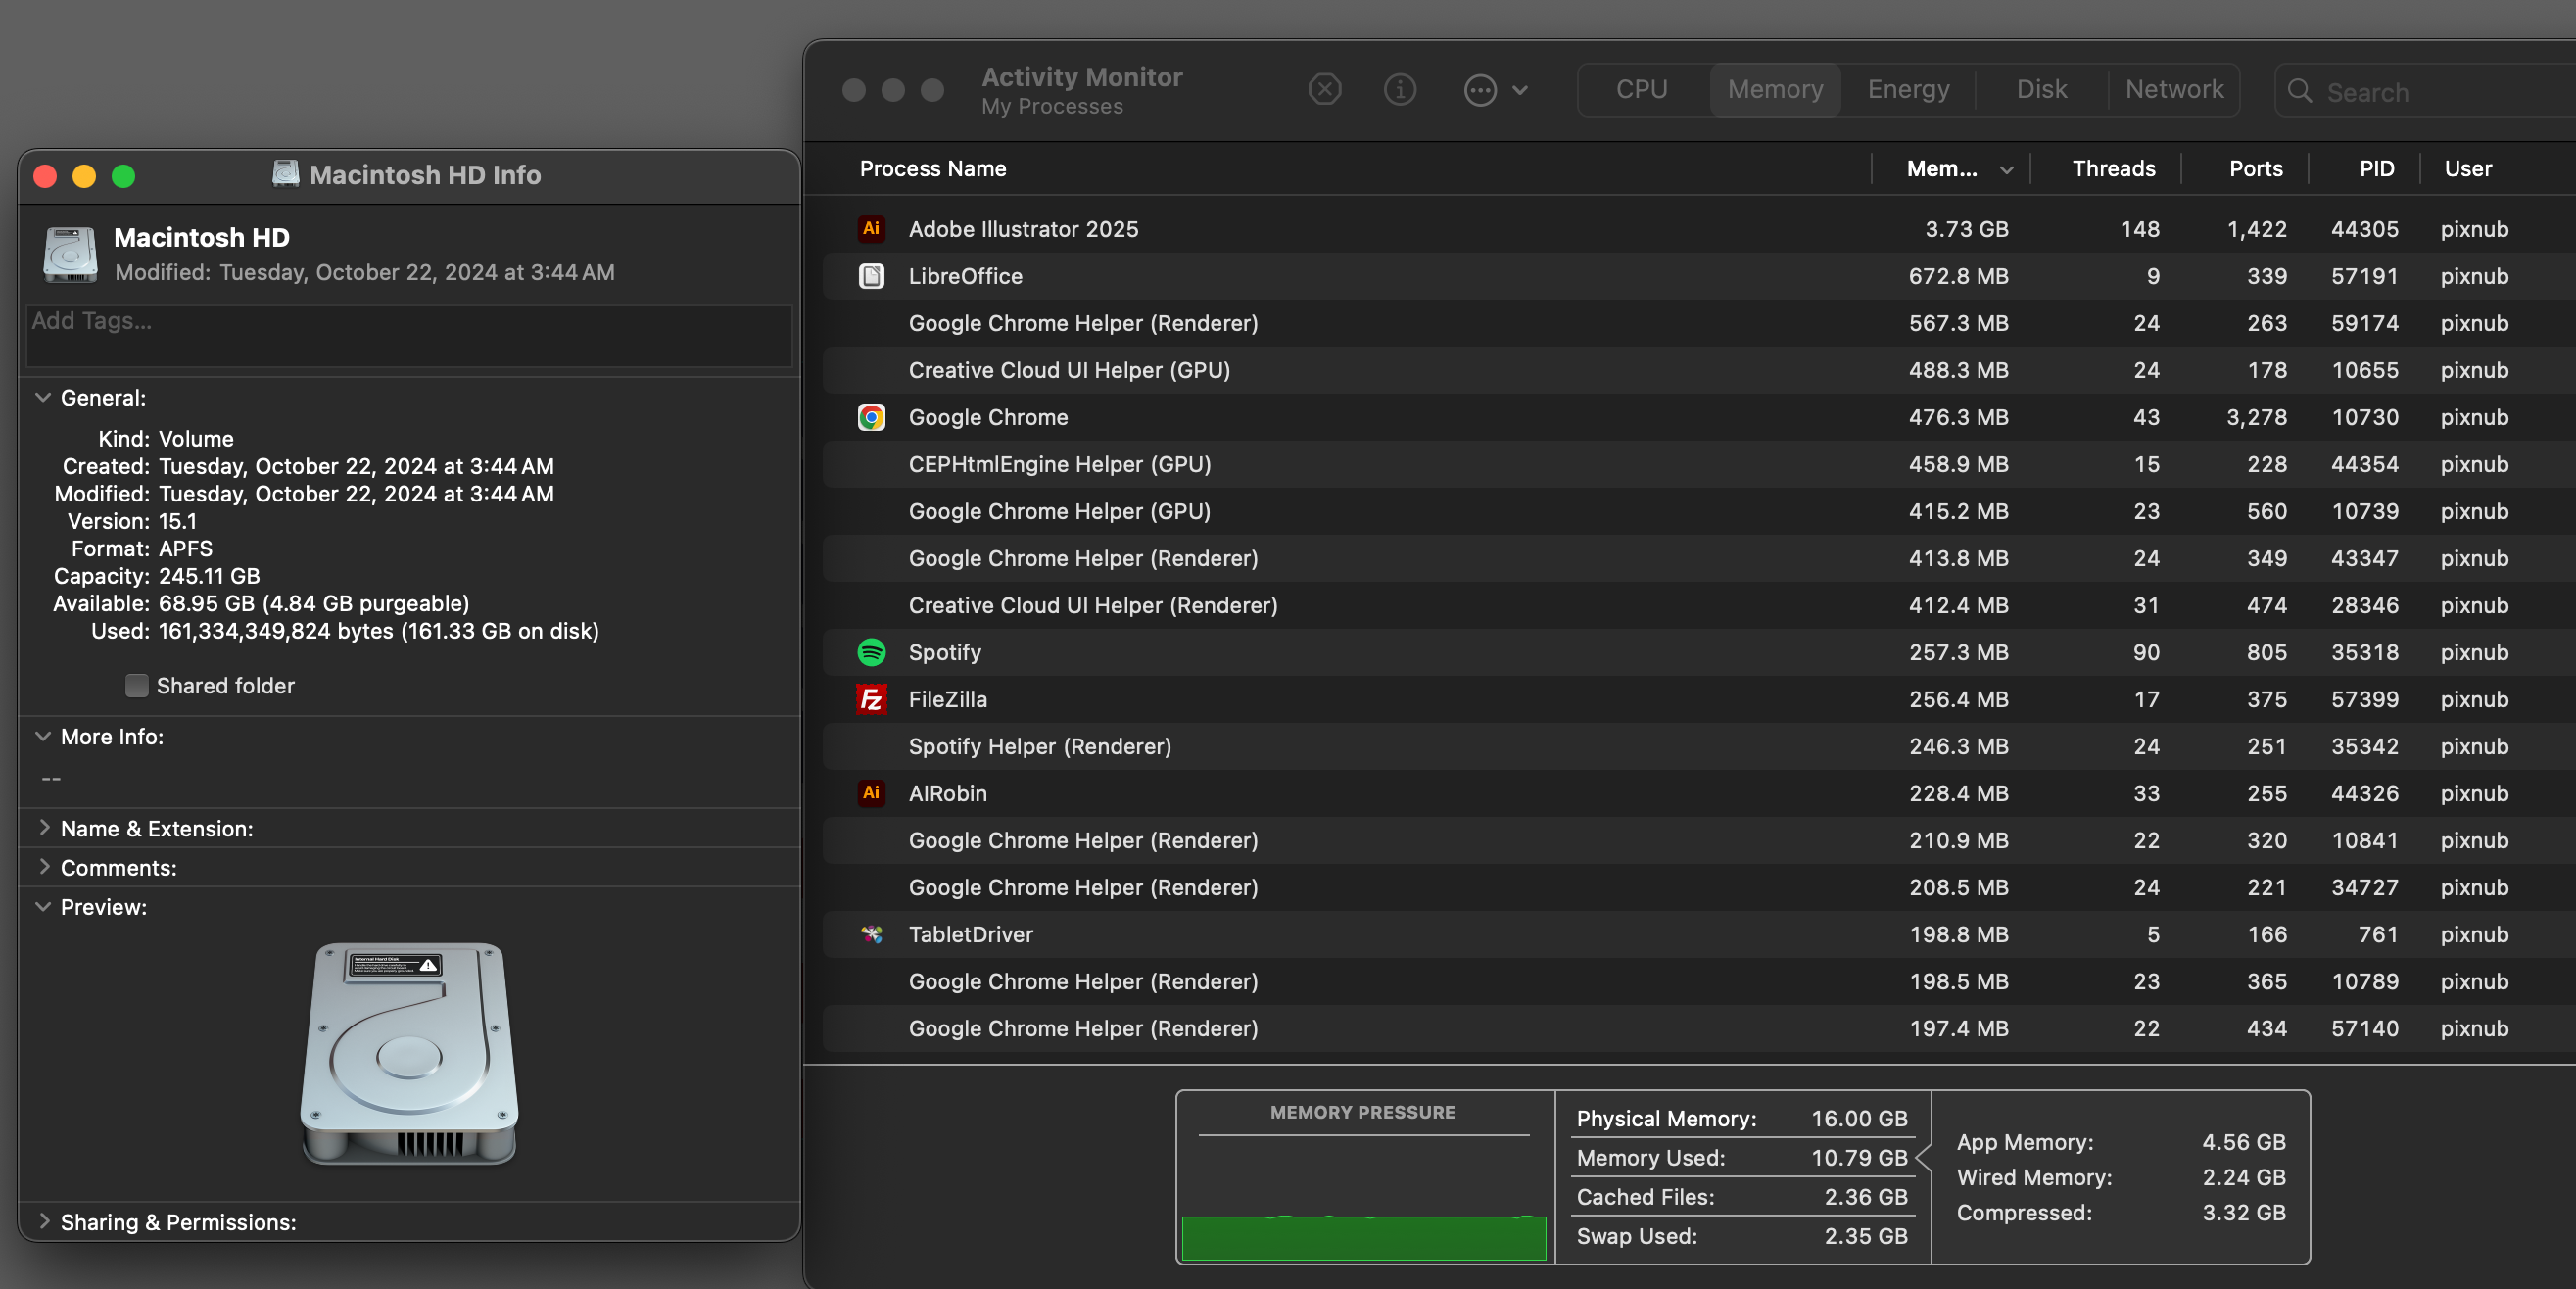Click the small drive icon in Info title bar
The height and width of the screenshot is (1289, 2576).
click(285, 174)
